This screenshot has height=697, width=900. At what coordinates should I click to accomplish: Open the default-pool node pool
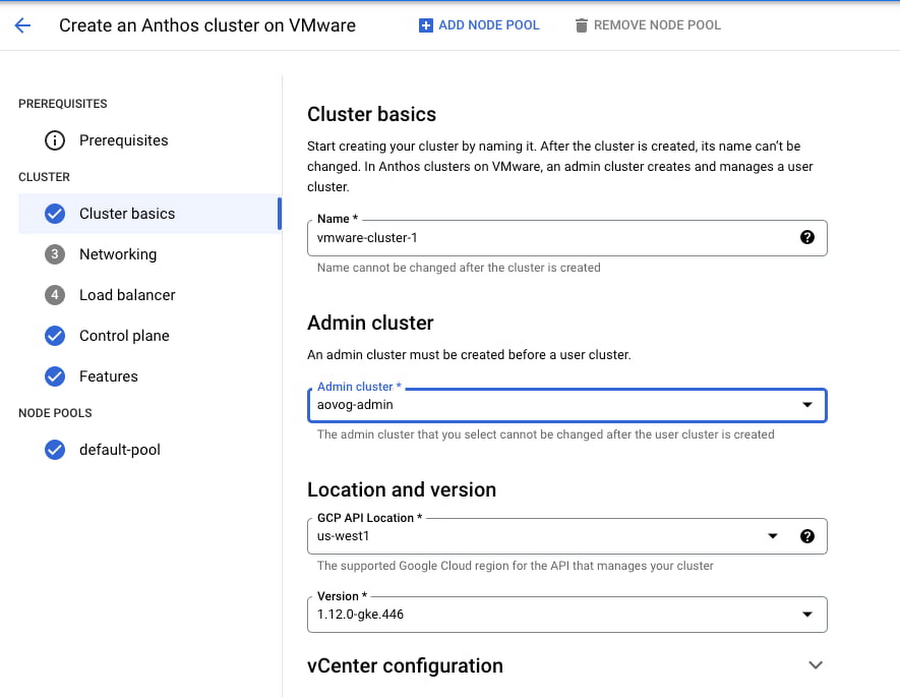point(119,450)
